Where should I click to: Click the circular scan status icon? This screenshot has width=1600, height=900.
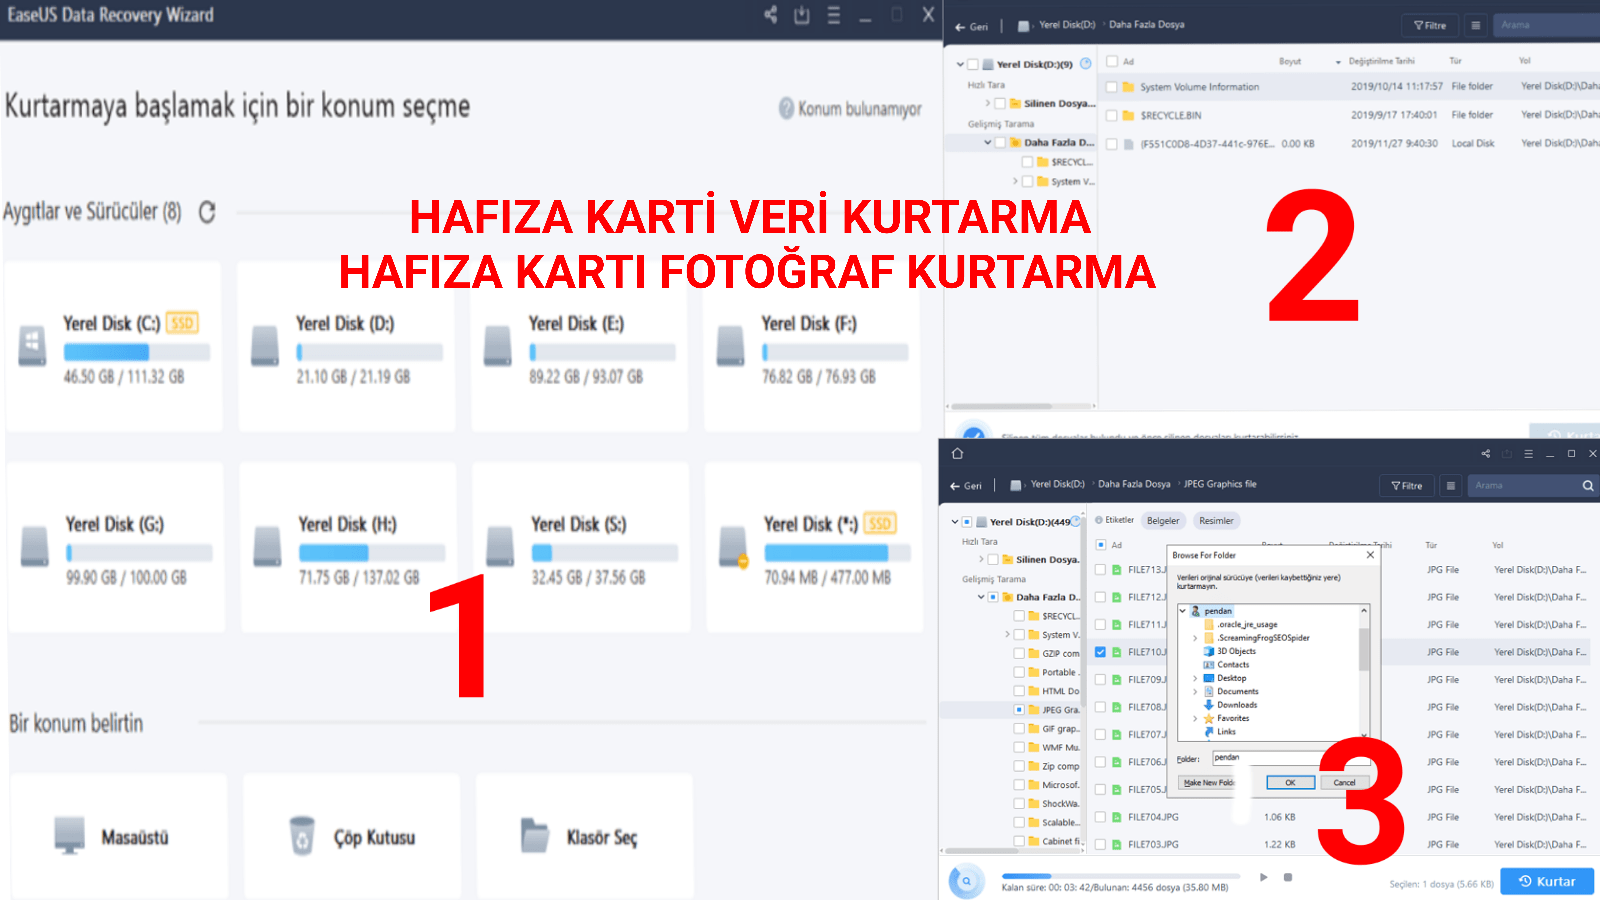(966, 881)
